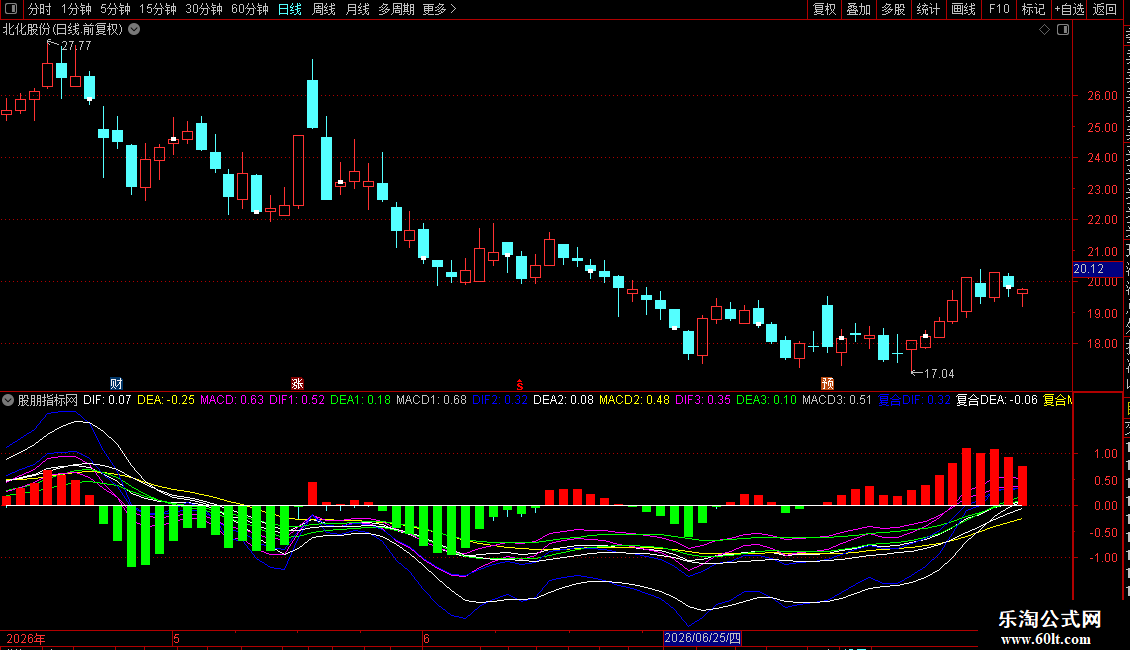Click the MACD3: 0.51 value label
Image resolution: width=1130 pixels, height=650 pixels.
point(837,400)
